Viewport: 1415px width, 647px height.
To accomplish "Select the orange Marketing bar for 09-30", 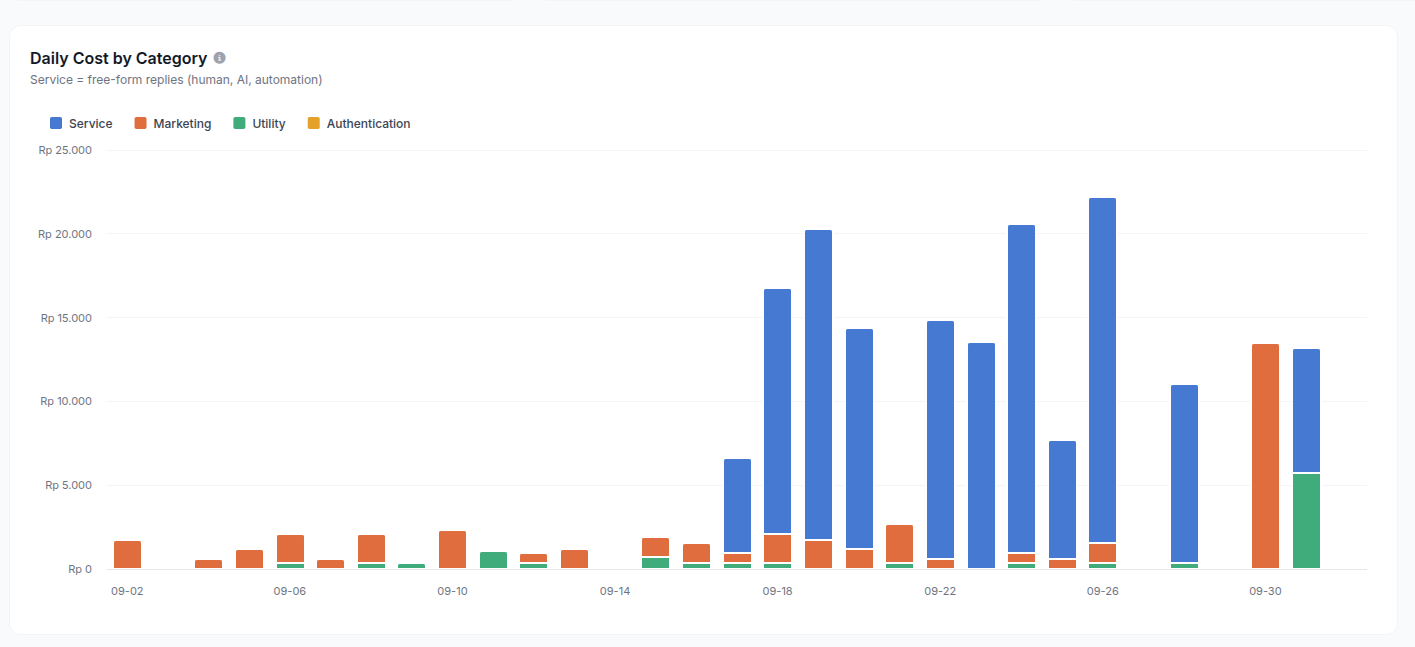I will (x=1265, y=456).
